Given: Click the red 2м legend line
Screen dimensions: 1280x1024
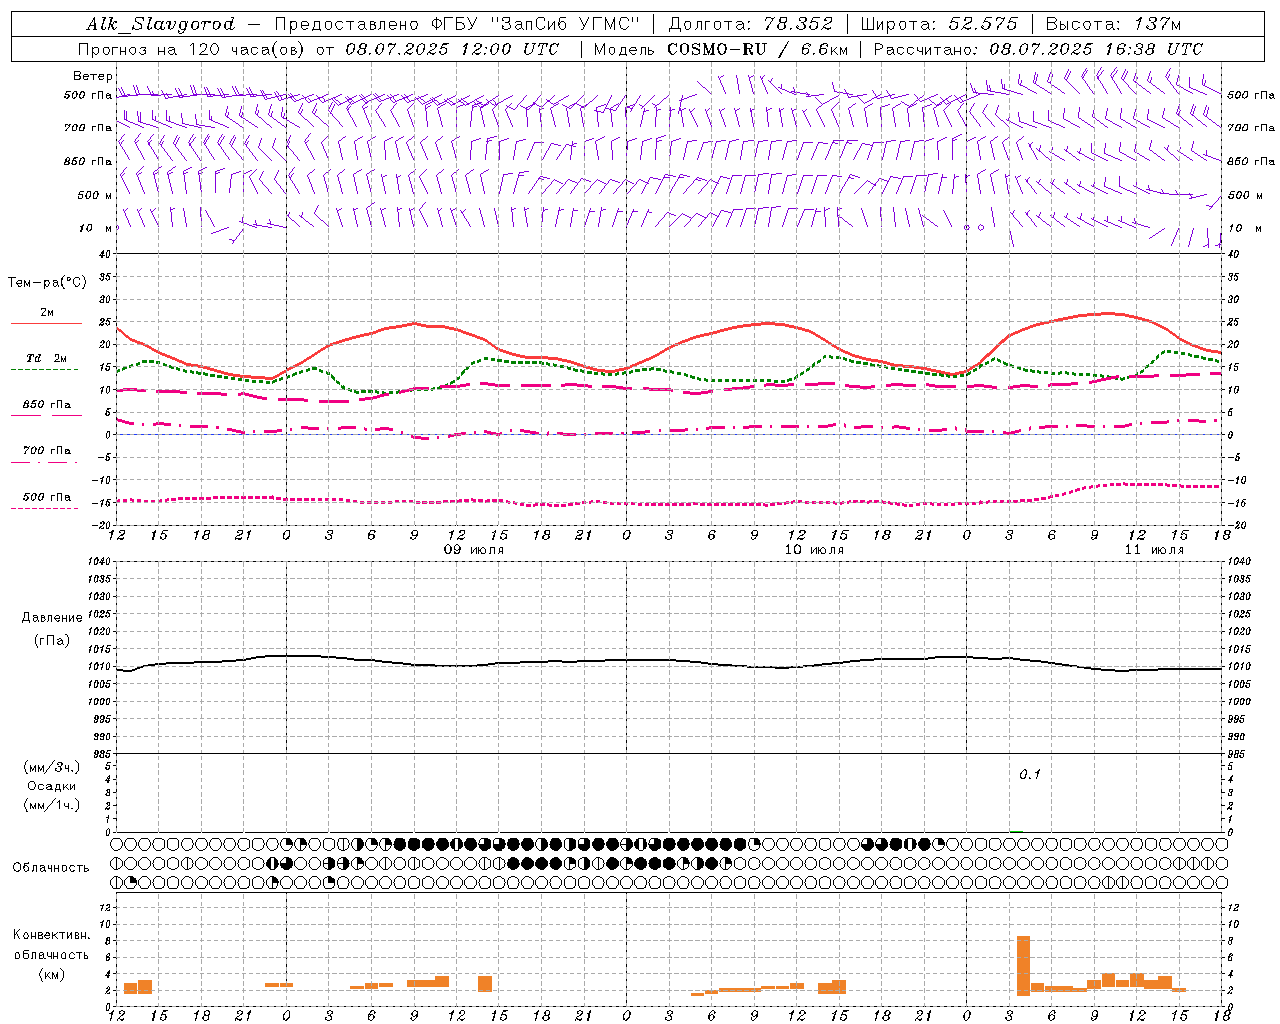Looking at the screenshot, I should point(46,323).
